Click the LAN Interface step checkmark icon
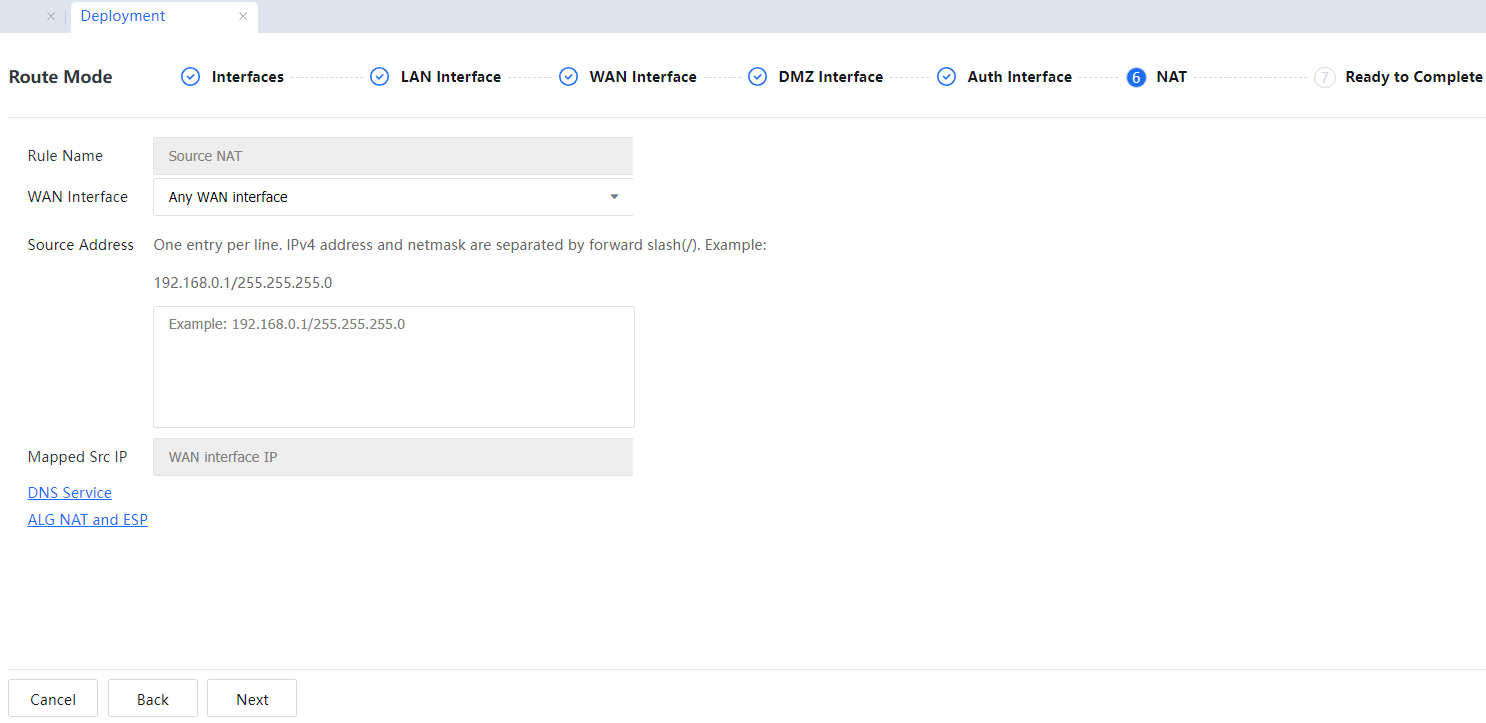1486x723 pixels. pos(379,77)
